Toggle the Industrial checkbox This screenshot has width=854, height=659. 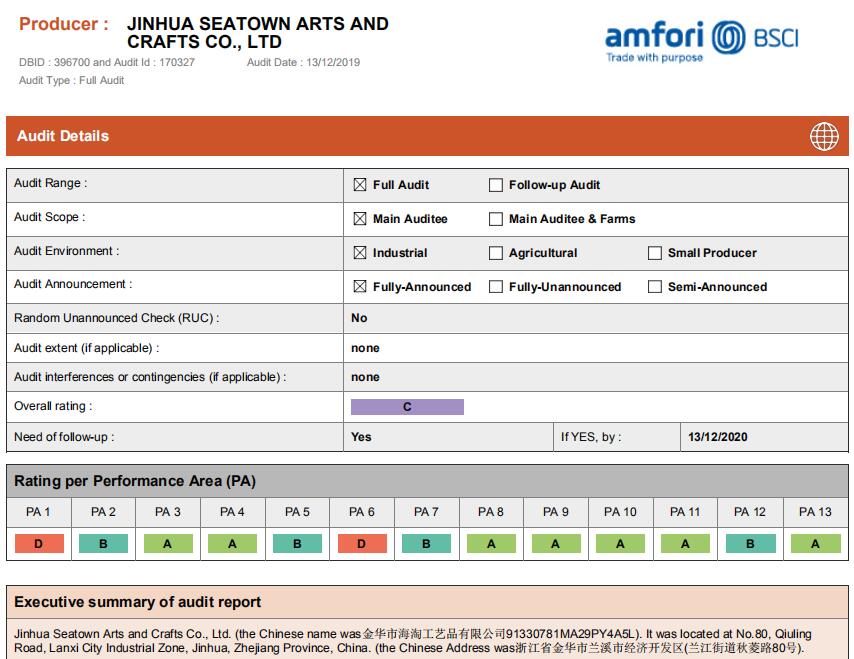[x=359, y=253]
